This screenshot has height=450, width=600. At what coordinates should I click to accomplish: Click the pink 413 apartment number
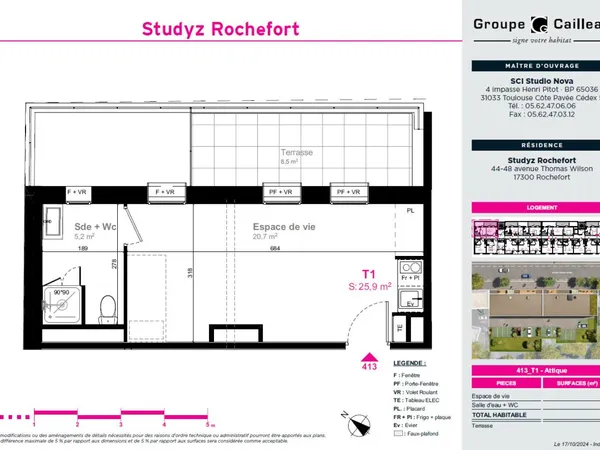pyautogui.click(x=369, y=367)
